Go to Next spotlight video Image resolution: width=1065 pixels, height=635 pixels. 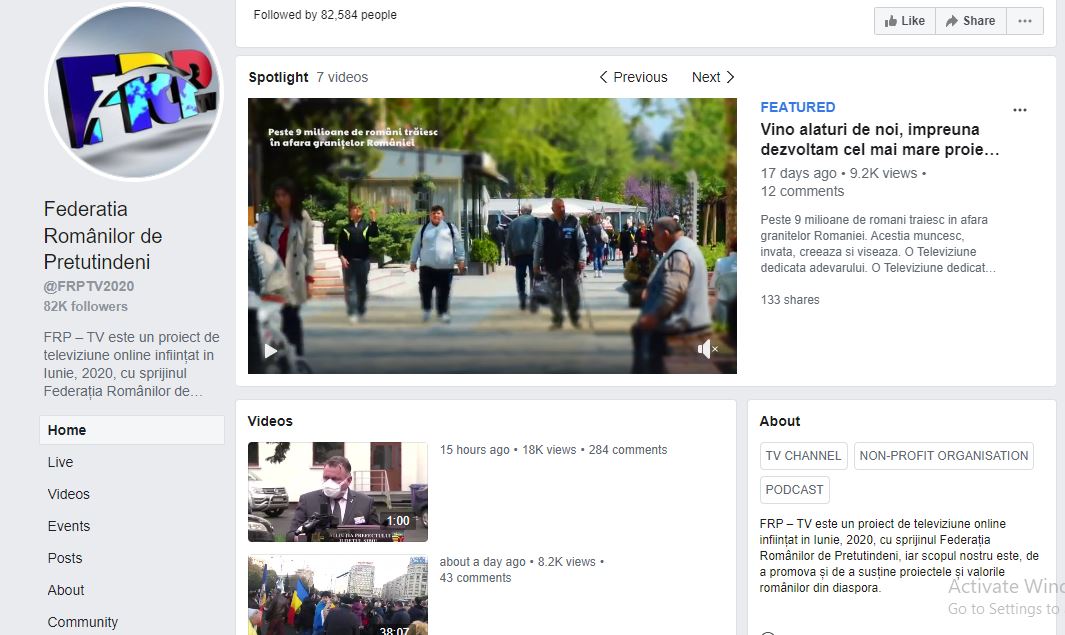(713, 77)
